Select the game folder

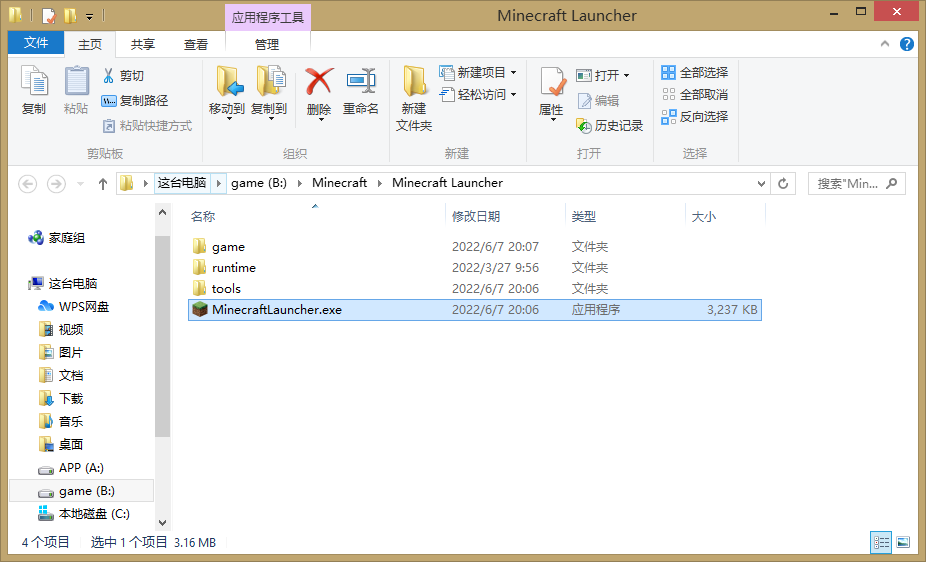(x=475, y=247)
